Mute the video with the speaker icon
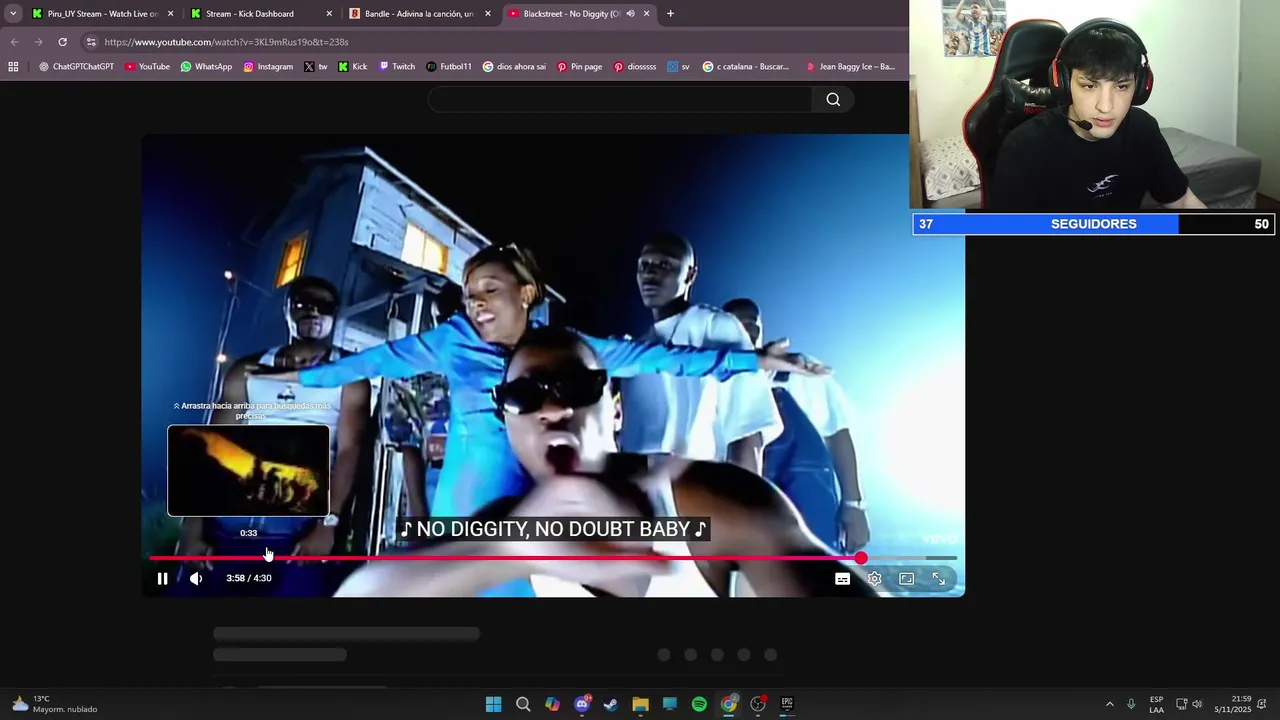 [x=196, y=578]
